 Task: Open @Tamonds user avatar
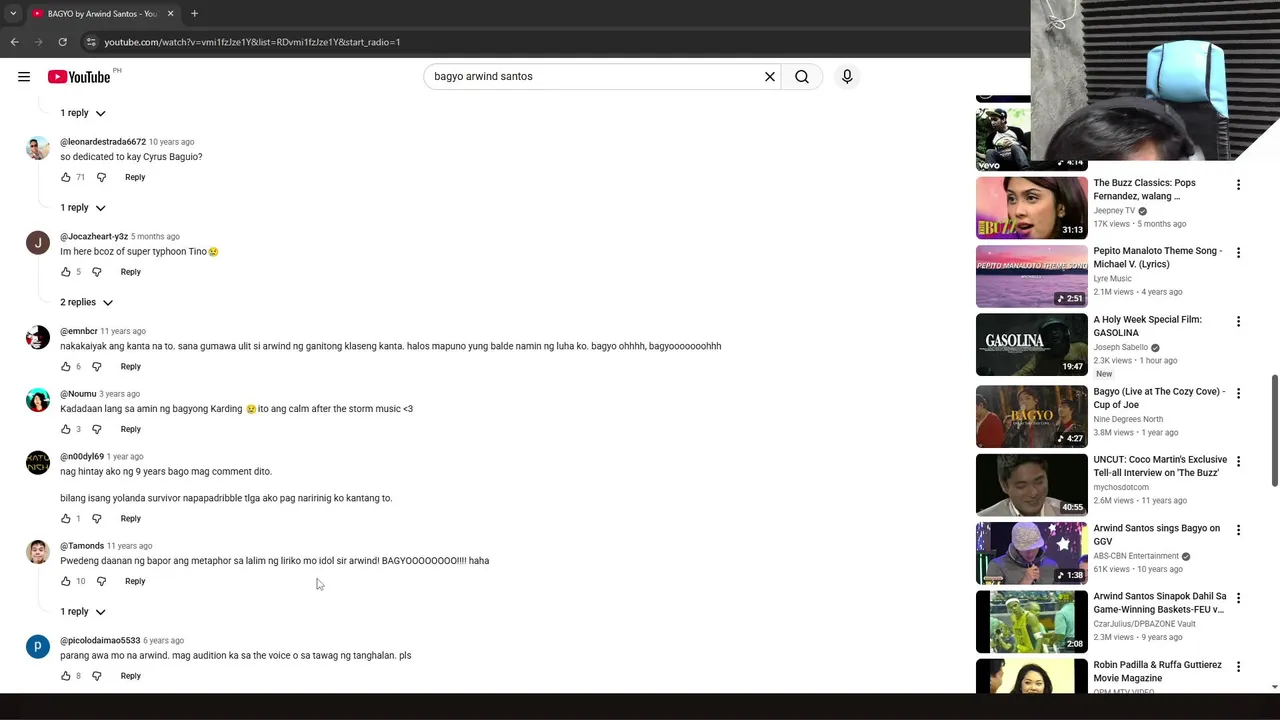(x=38, y=552)
